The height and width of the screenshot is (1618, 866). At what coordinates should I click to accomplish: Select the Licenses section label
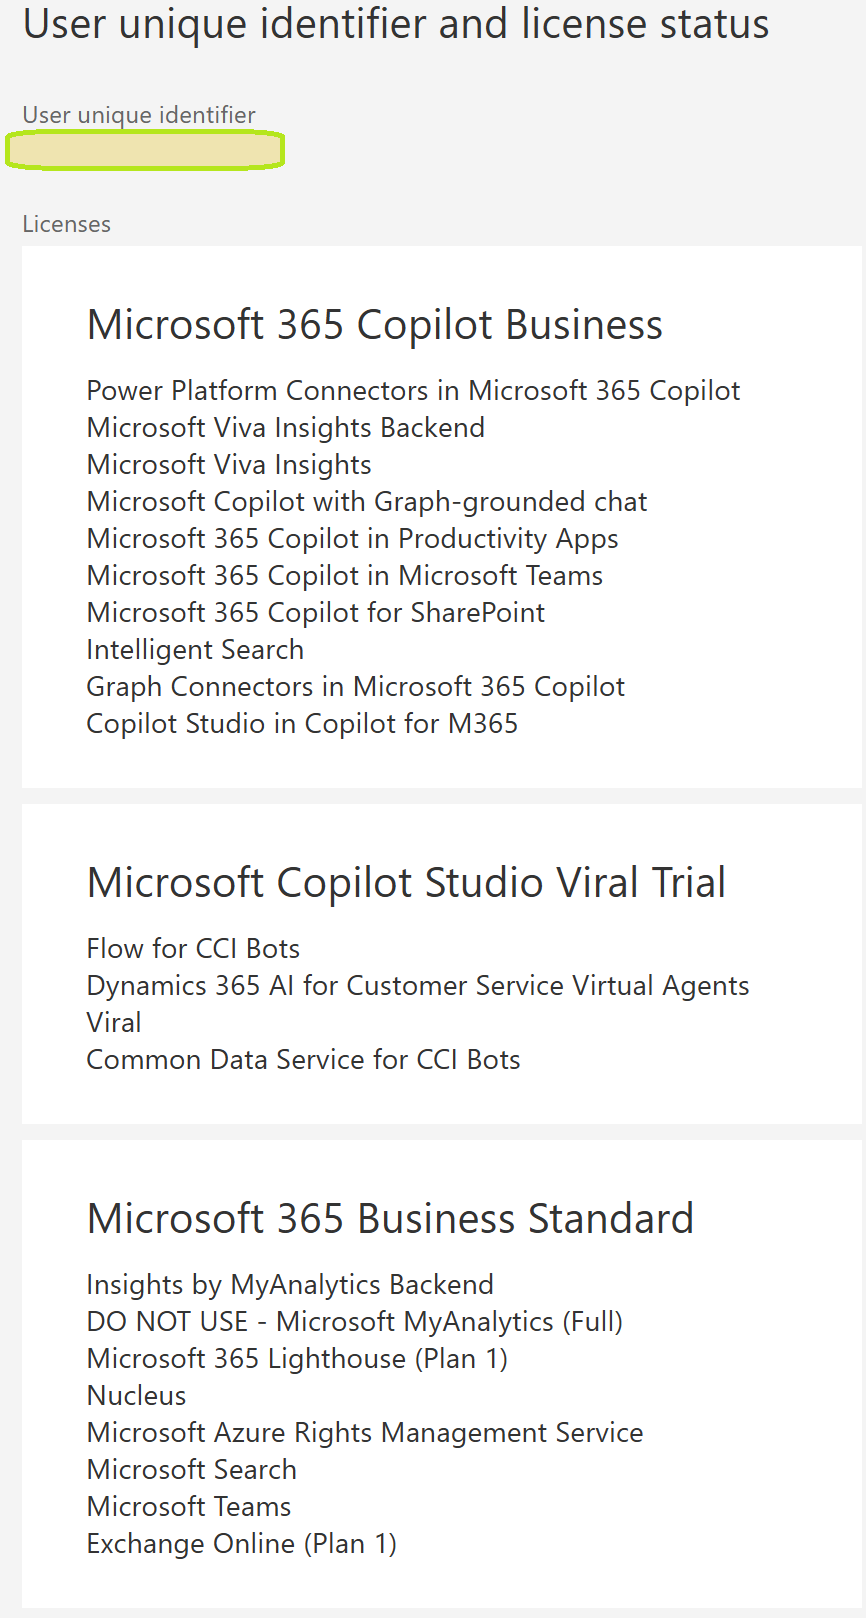tap(67, 224)
